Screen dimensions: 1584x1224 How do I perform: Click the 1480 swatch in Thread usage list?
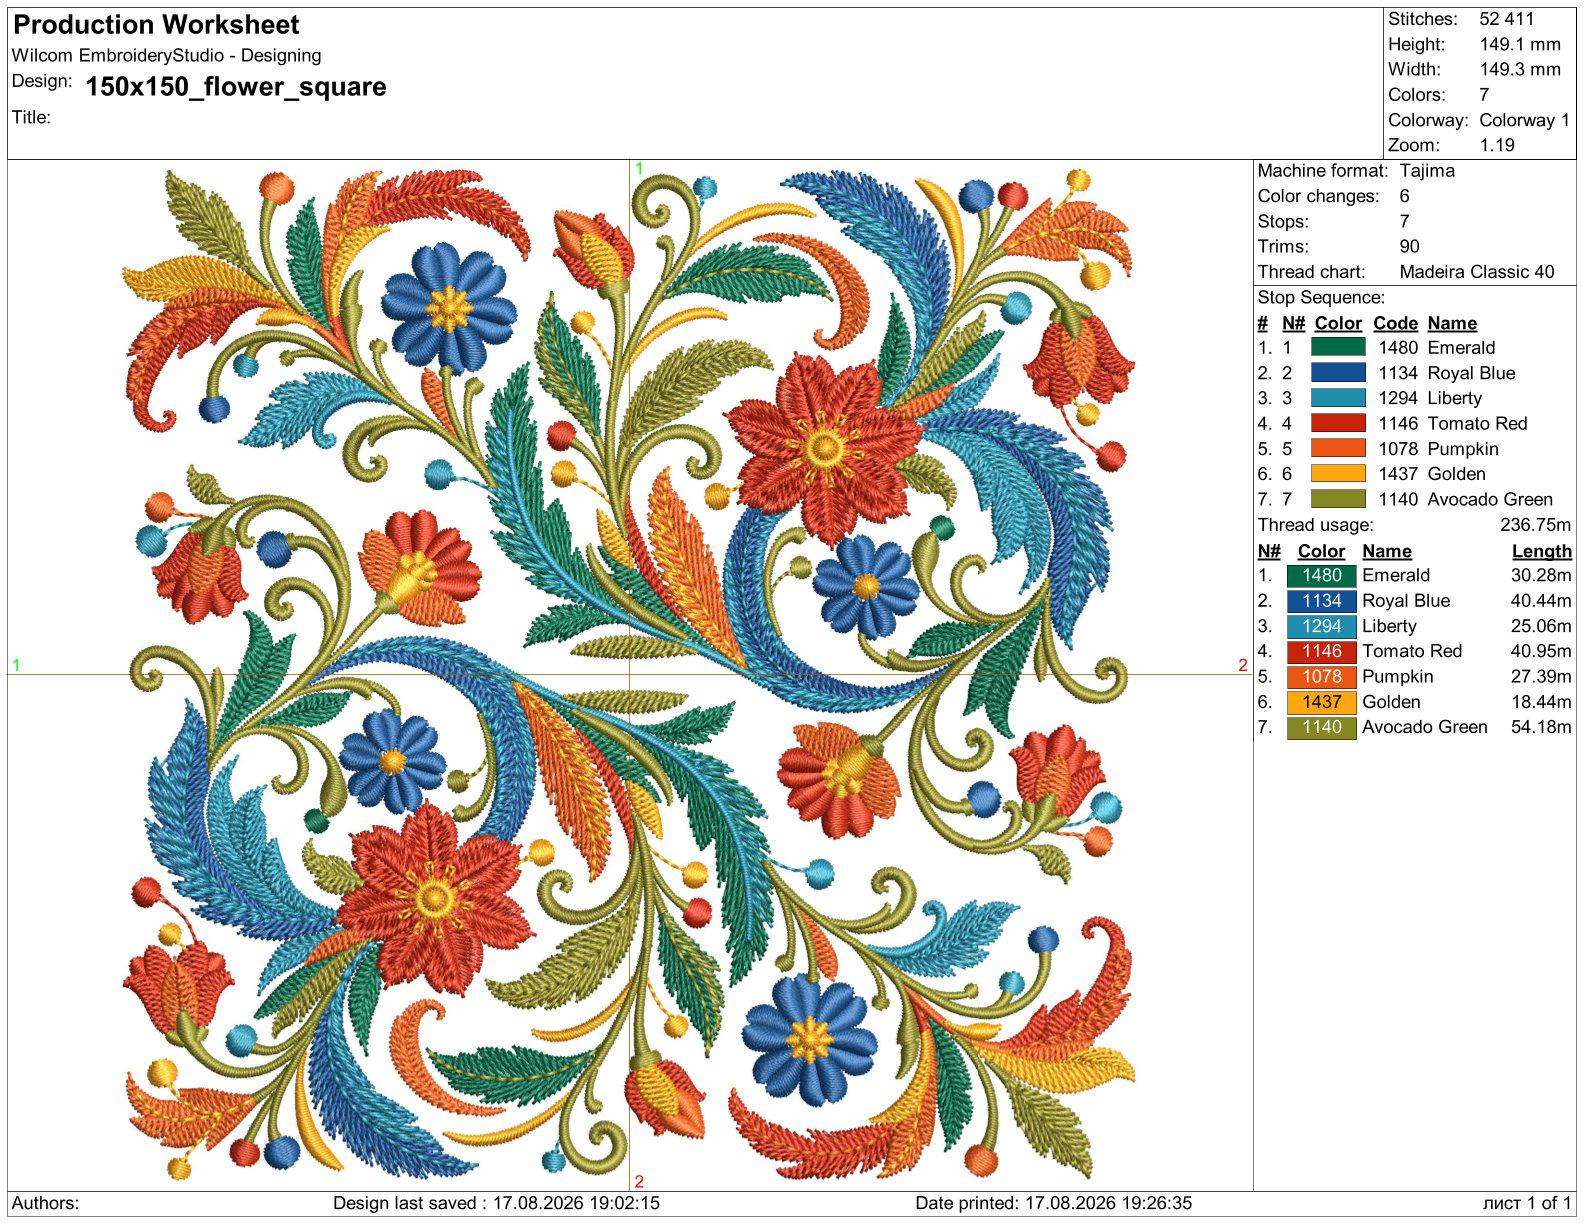[x=1321, y=575]
